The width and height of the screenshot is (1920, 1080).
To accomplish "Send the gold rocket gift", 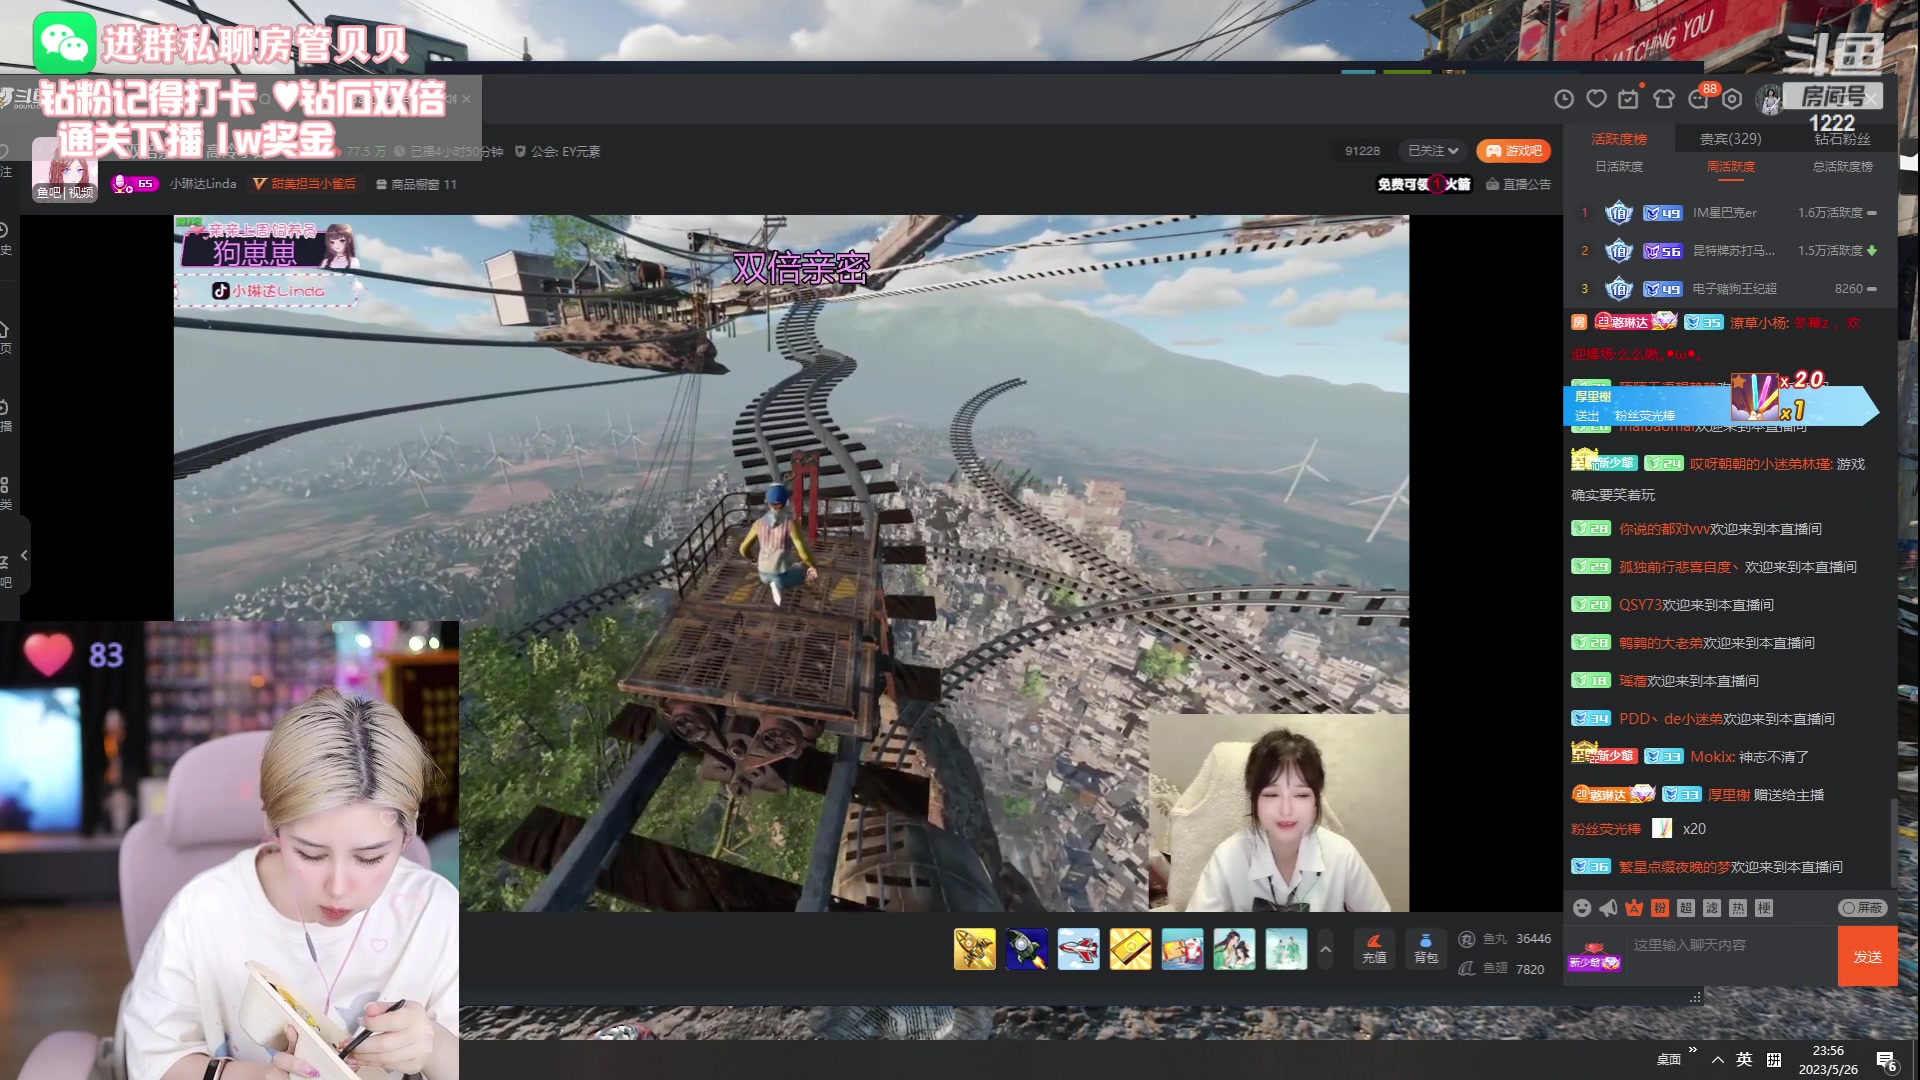I will tap(975, 949).
